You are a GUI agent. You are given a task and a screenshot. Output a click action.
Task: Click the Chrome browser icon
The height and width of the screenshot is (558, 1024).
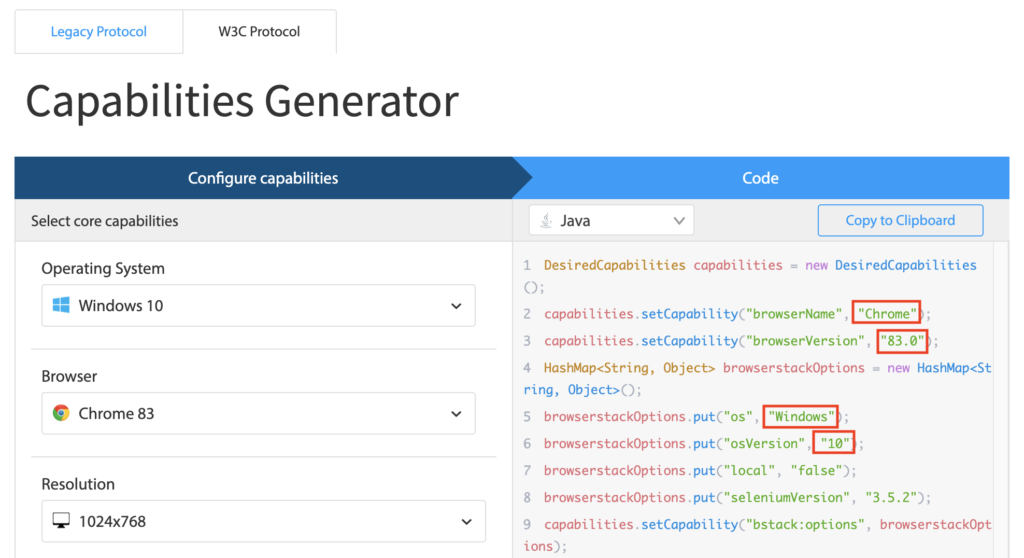[61, 413]
